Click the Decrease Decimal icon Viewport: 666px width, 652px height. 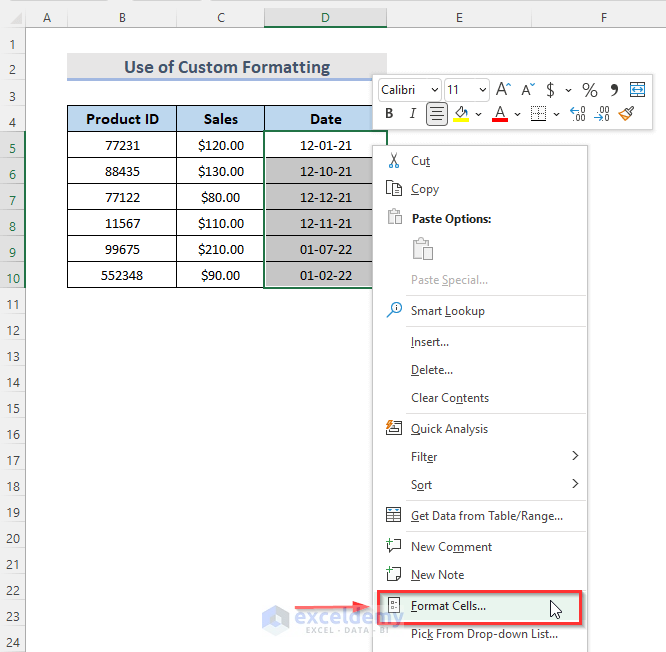coord(602,114)
